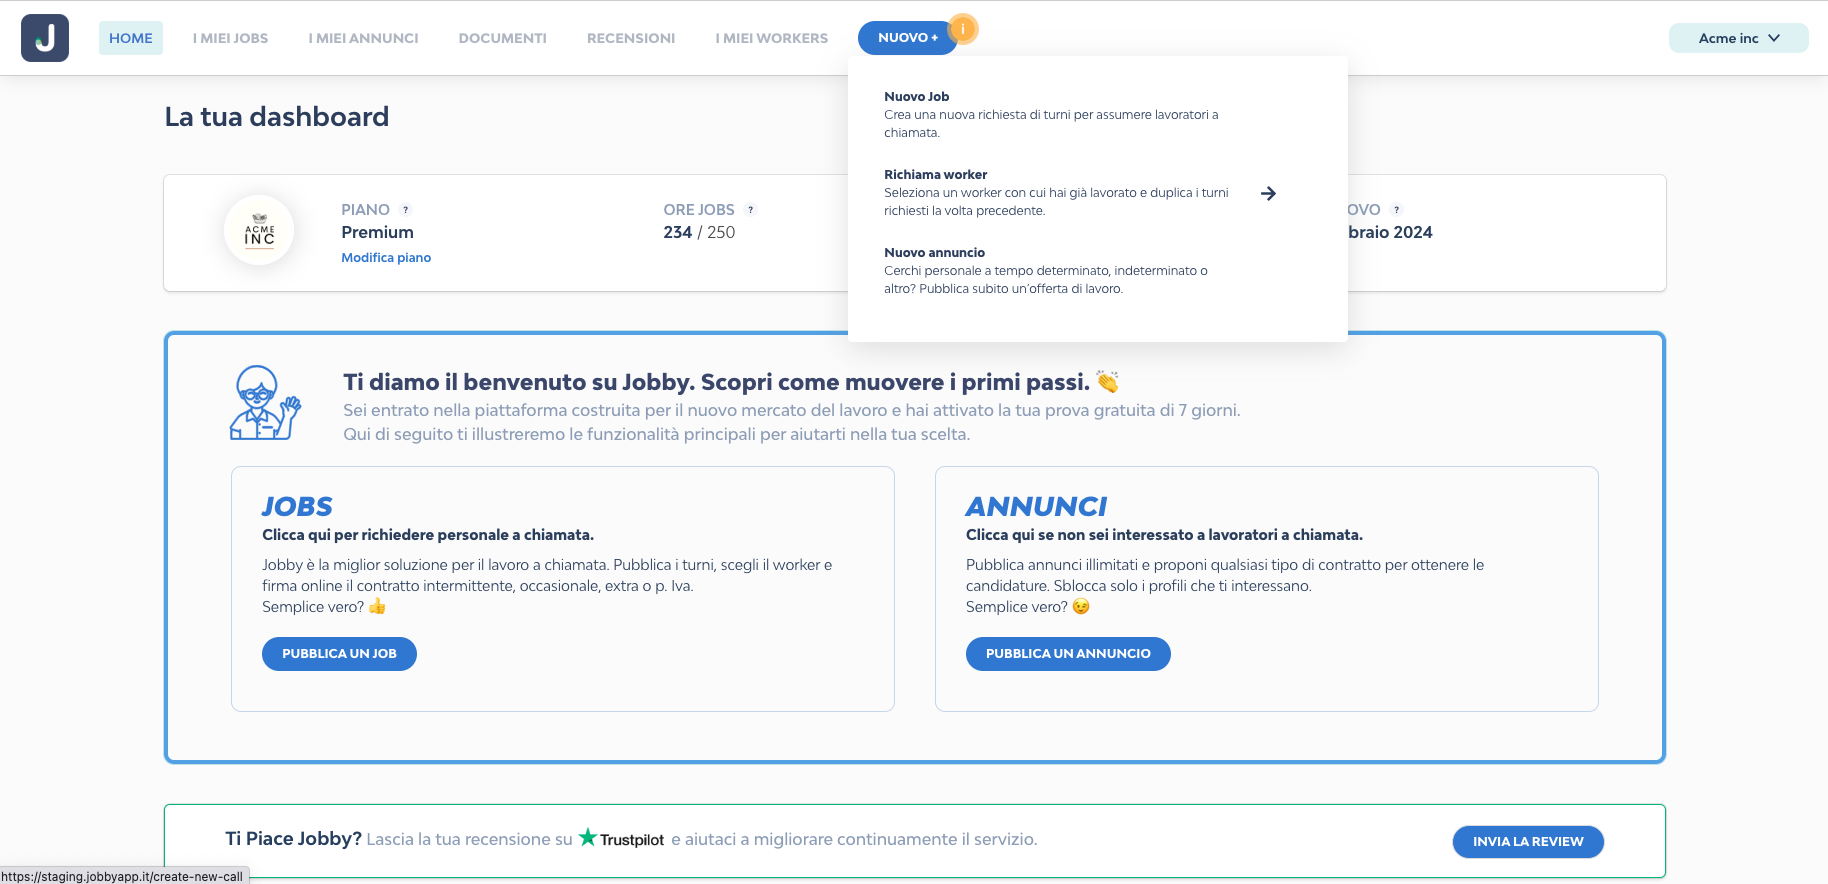The image size is (1828, 884).
Task: Click the JOBS card heading
Action: [x=297, y=507]
